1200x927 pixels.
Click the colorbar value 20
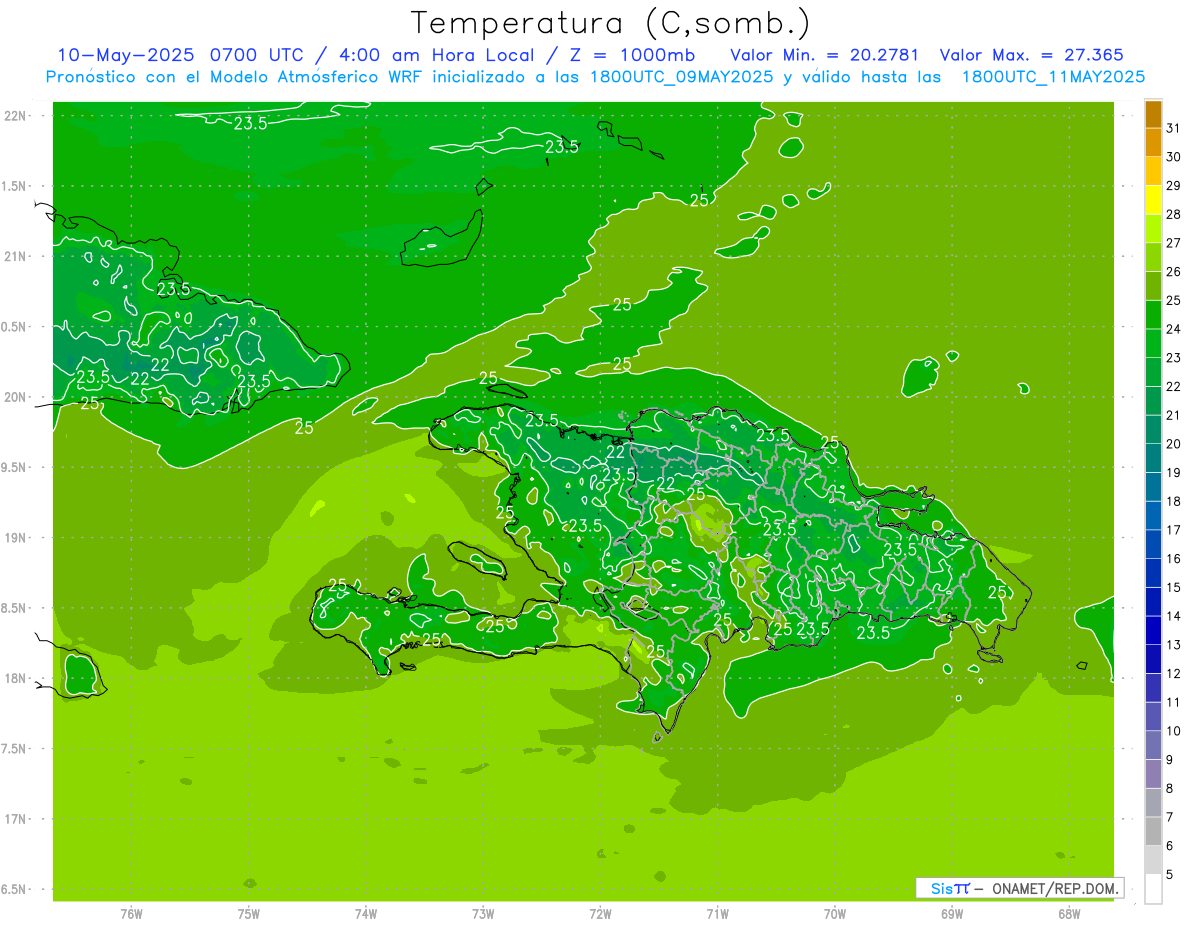coord(1173,444)
